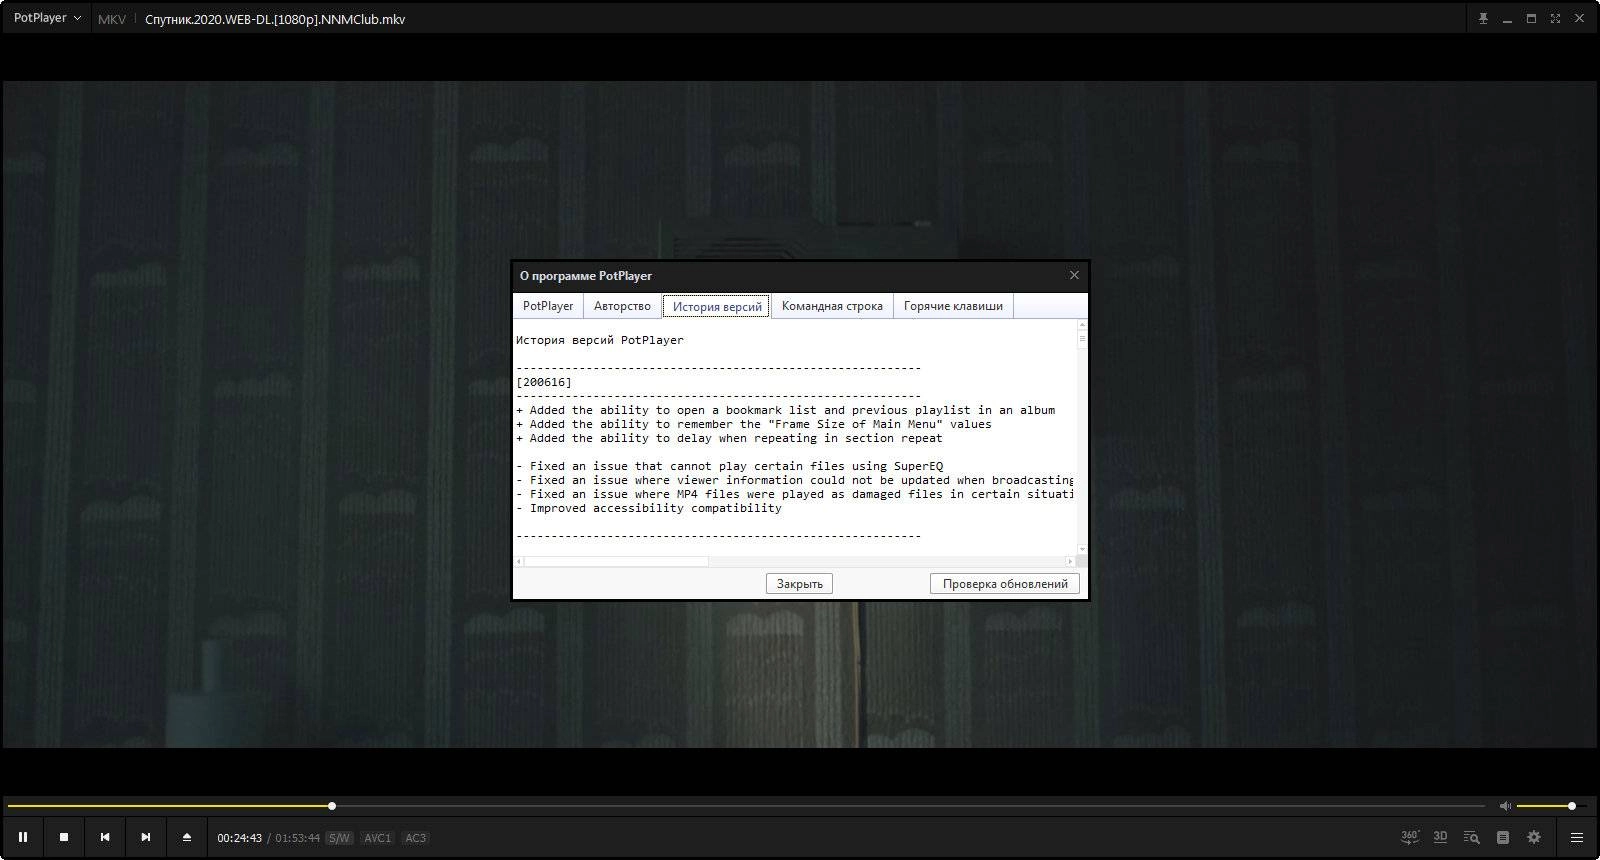Open the chapter/bookmark search icon
The image size is (1600, 860).
pos(1471,837)
